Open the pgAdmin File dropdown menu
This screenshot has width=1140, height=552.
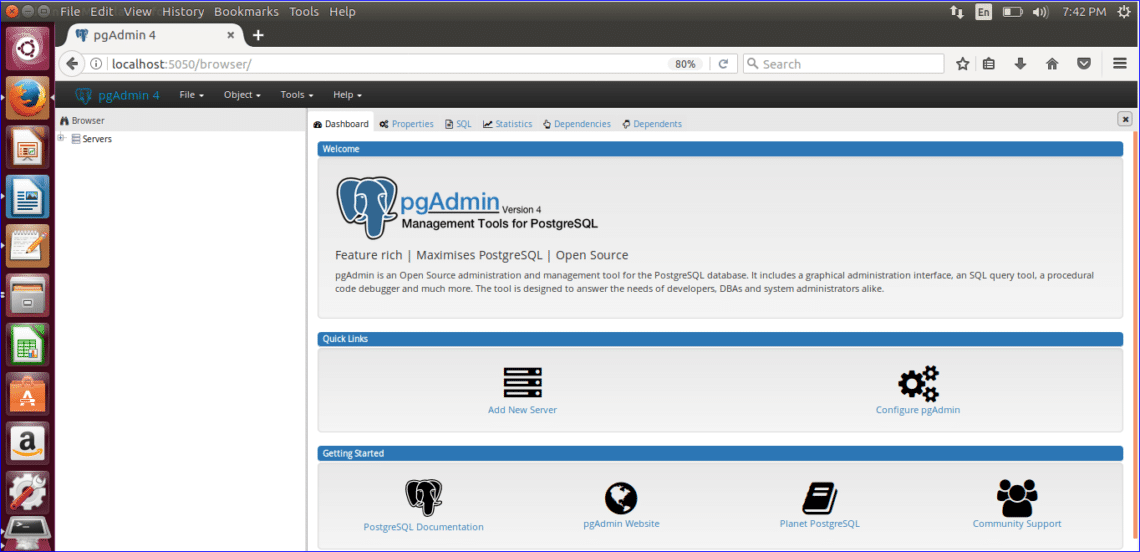[191, 95]
